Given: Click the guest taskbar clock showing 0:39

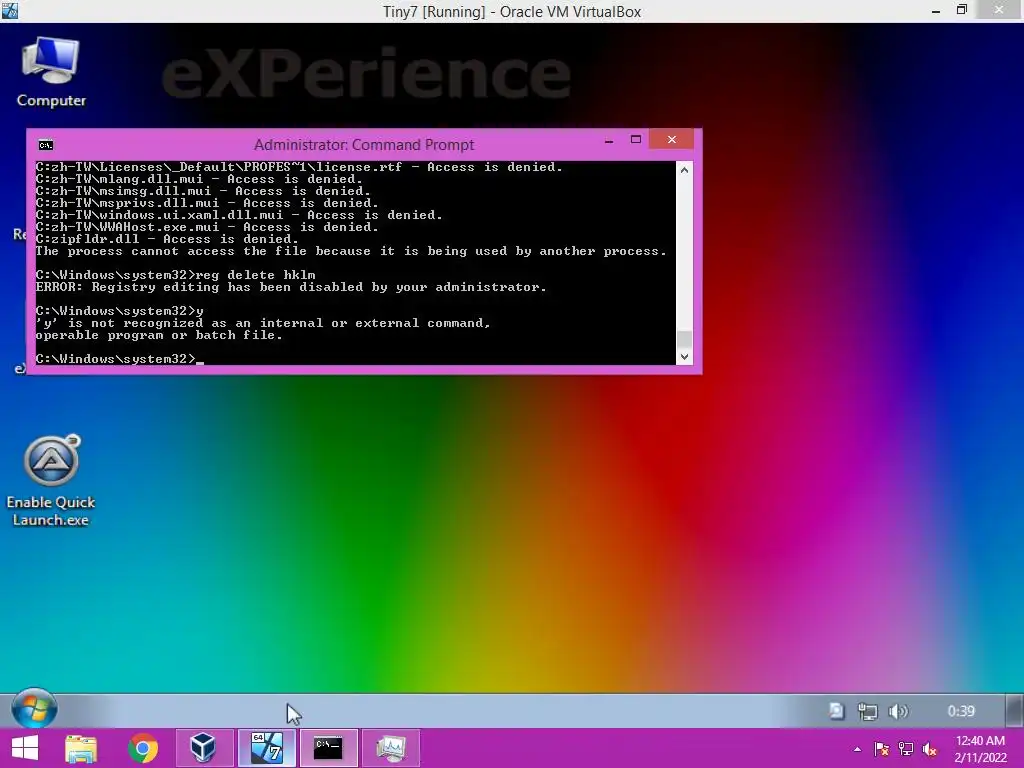Looking at the screenshot, I should (961, 711).
